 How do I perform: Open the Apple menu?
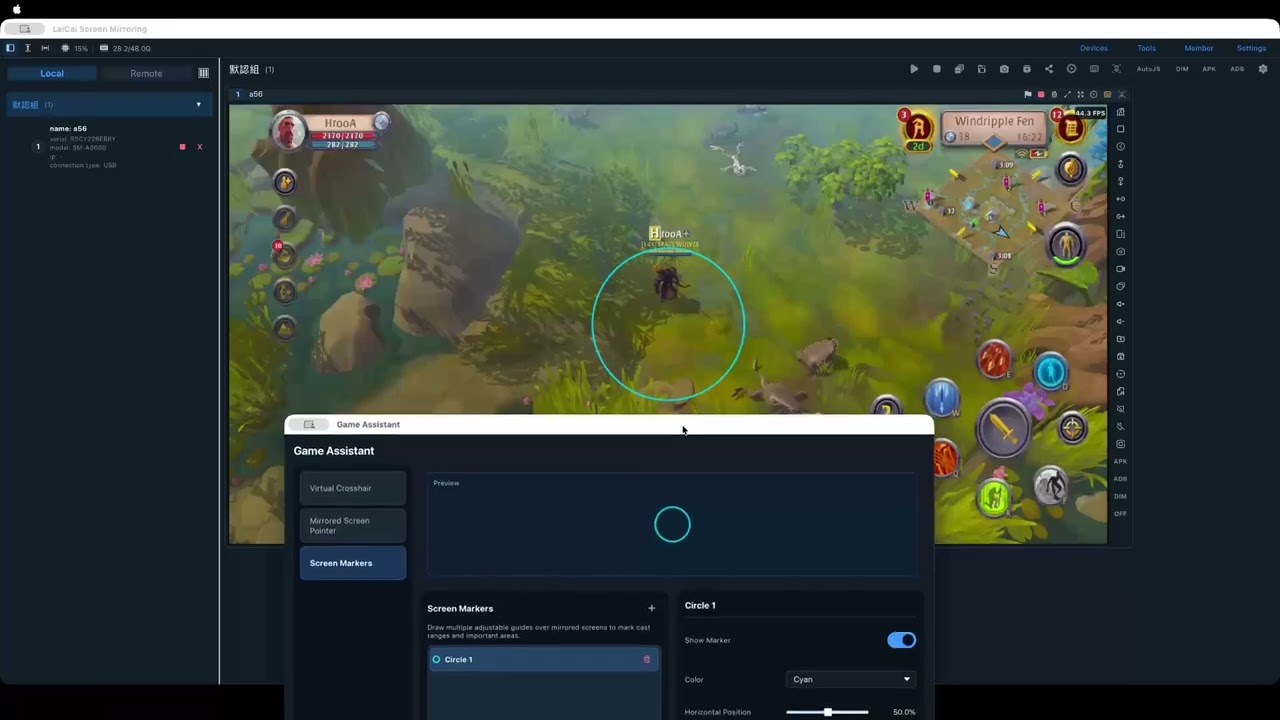coord(16,9)
